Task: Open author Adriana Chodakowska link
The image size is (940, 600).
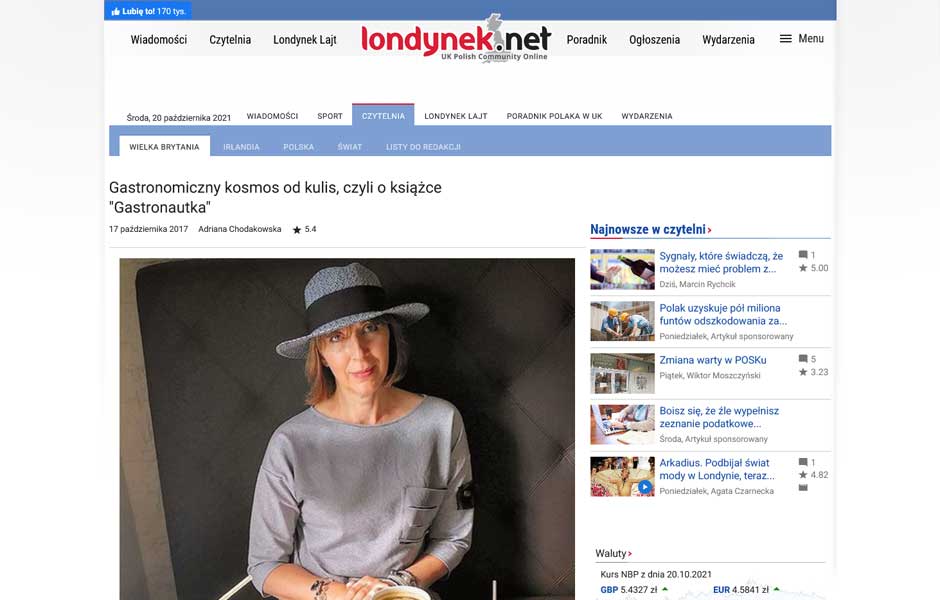Action: pos(240,229)
